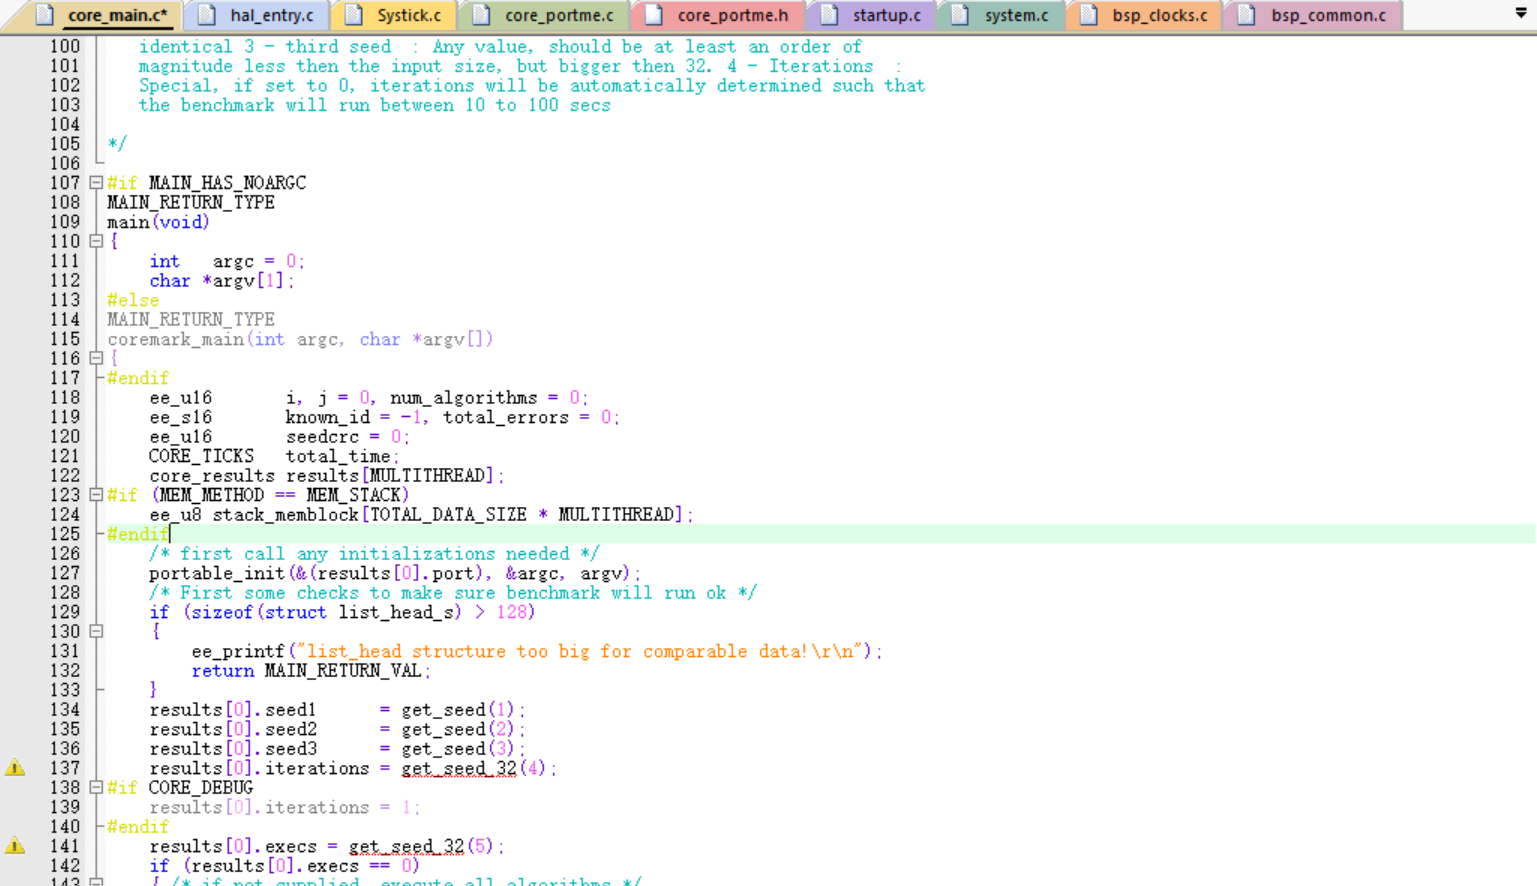Collapse the #if CORE_DEBUG block at line 138
Image resolution: width=1537 pixels, height=886 pixels.
point(96,788)
